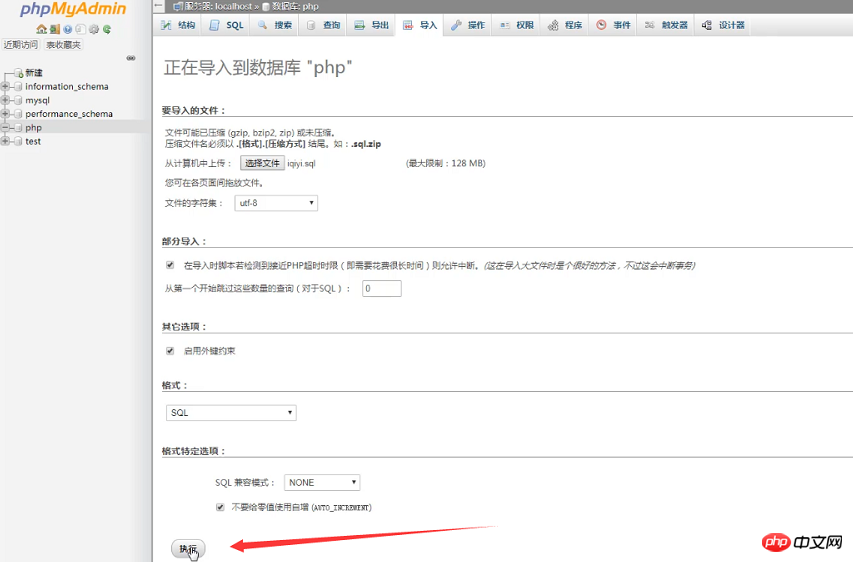Open the 操作 (Operations) tab

pos(468,25)
